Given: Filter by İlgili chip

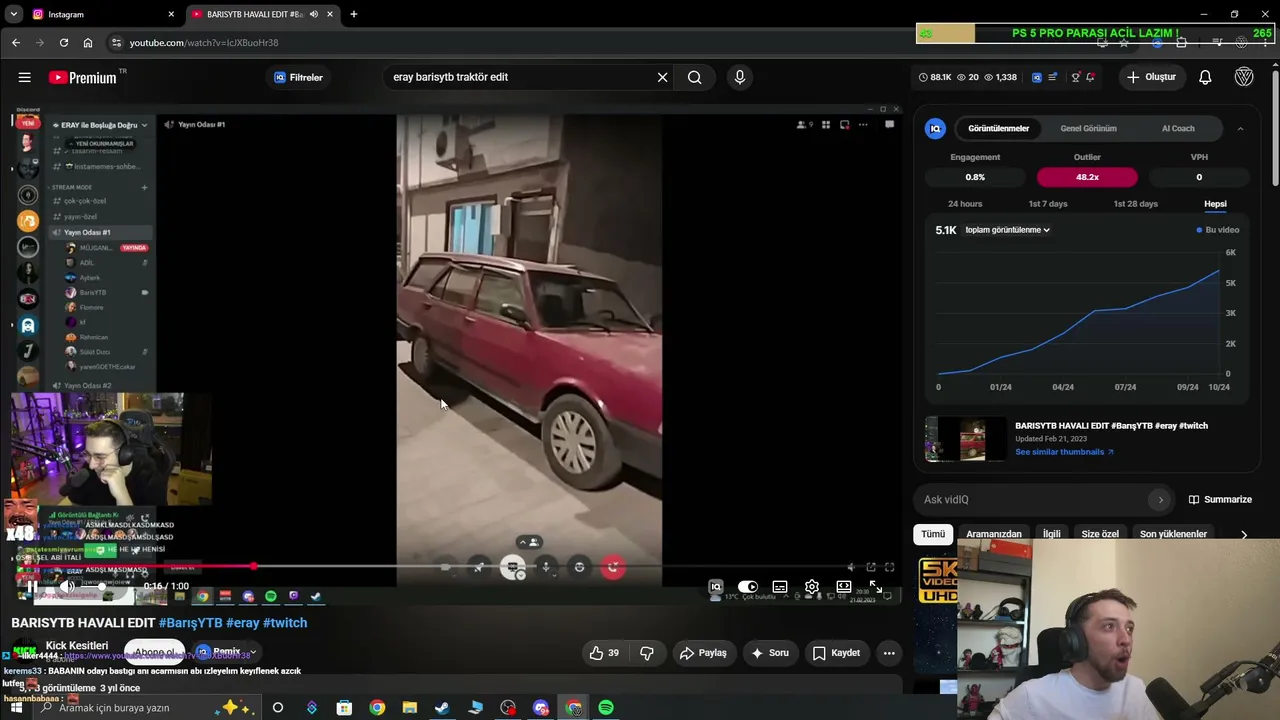Looking at the screenshot, I should 1052,534.
